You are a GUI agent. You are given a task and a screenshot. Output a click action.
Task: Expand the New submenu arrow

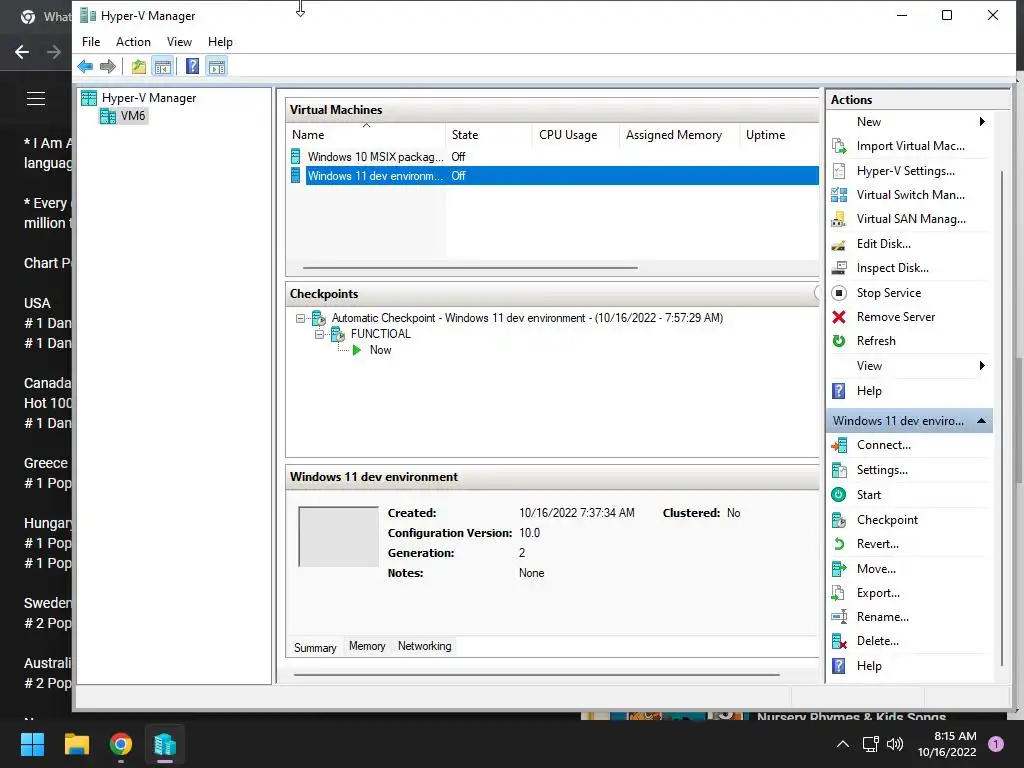point(982,121)
